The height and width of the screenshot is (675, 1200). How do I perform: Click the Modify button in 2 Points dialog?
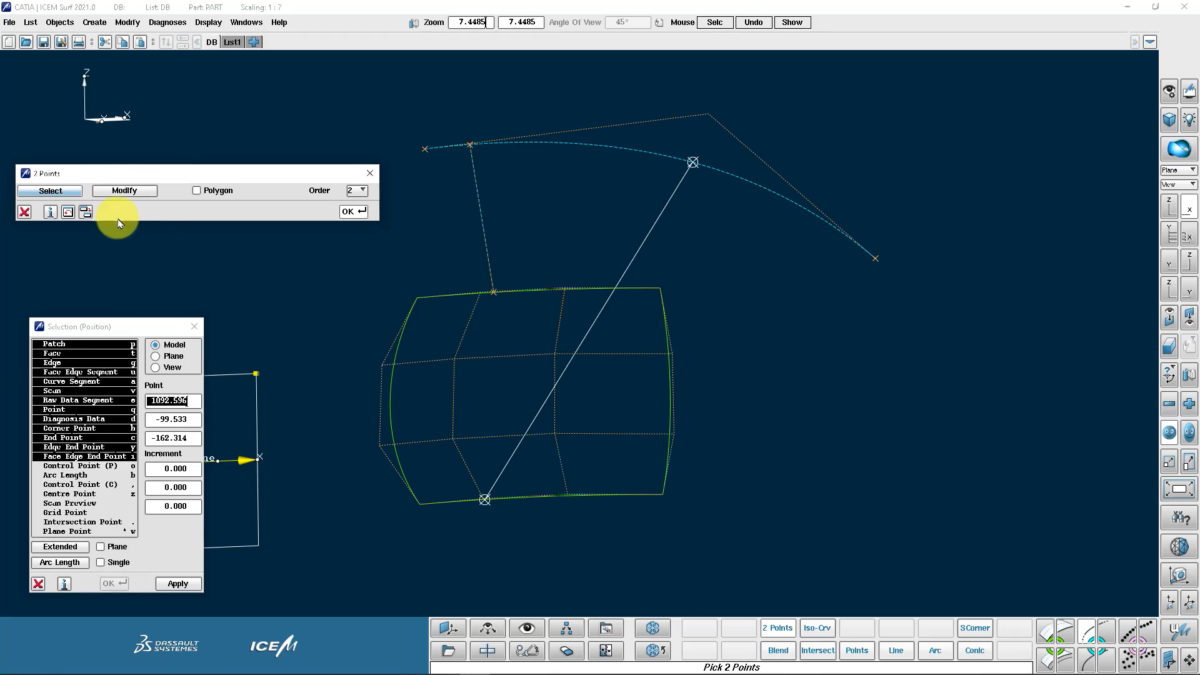pyautogui.click(x=125, y=191)
